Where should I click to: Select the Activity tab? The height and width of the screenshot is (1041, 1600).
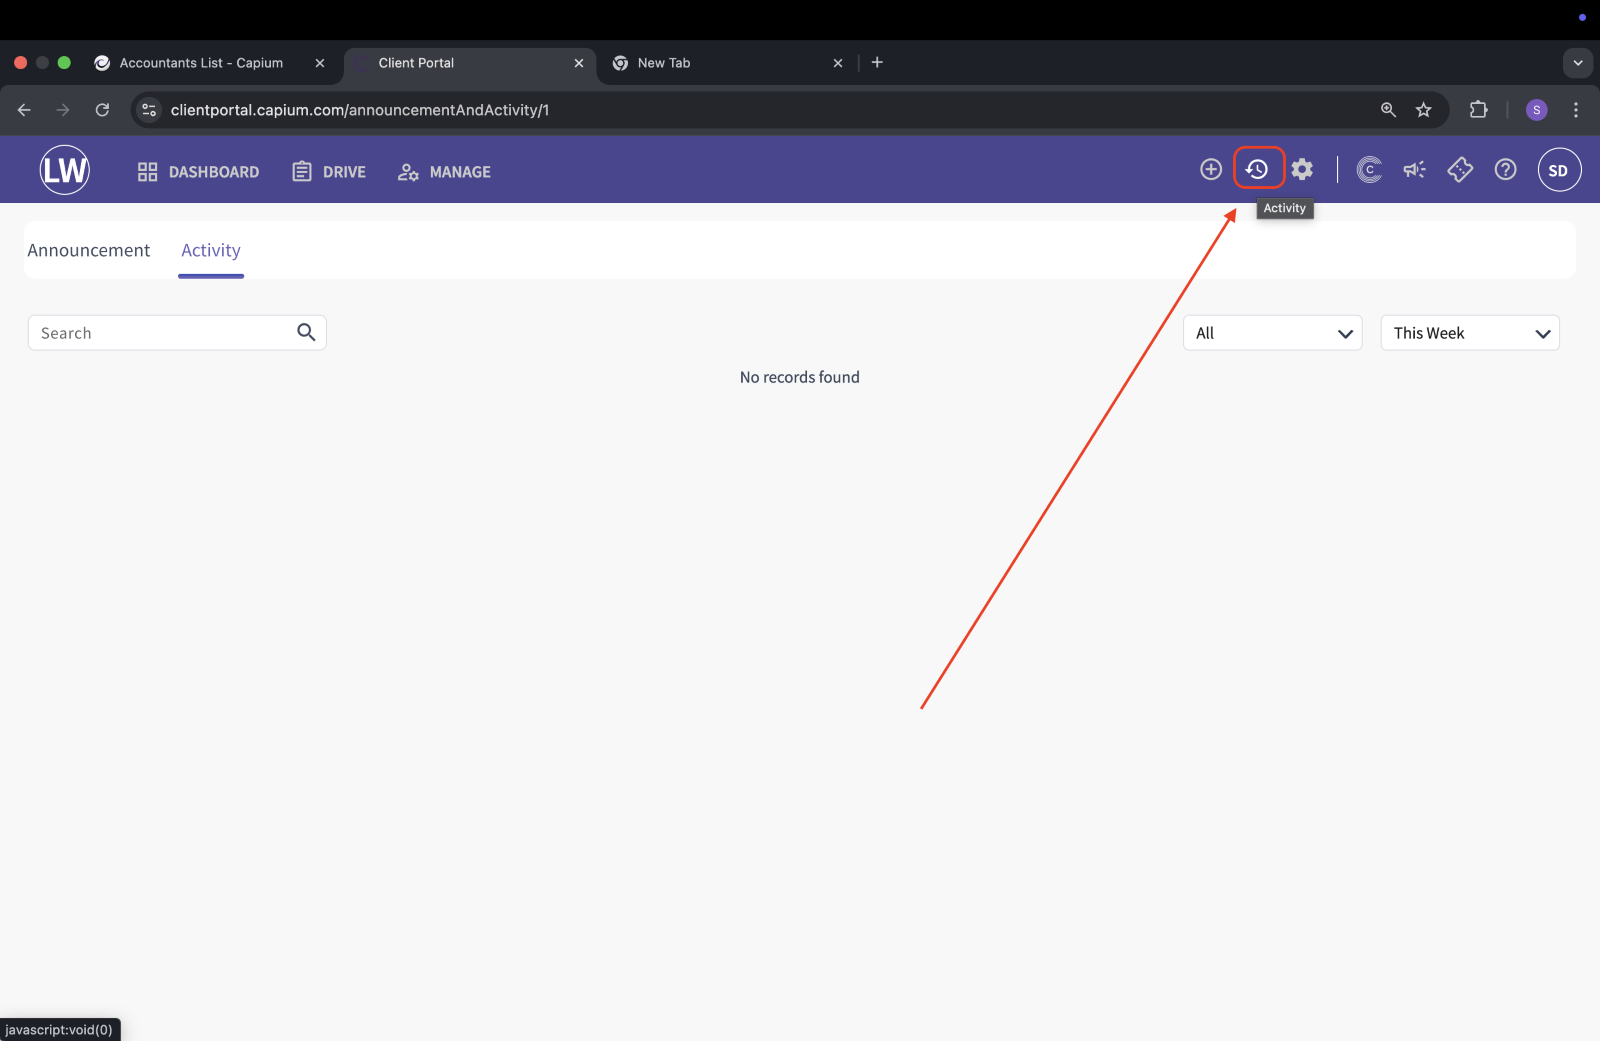tap(211, 250)
